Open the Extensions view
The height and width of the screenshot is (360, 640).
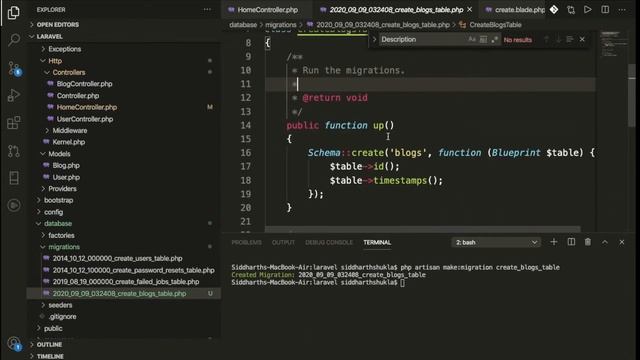(x=14, y=122)
